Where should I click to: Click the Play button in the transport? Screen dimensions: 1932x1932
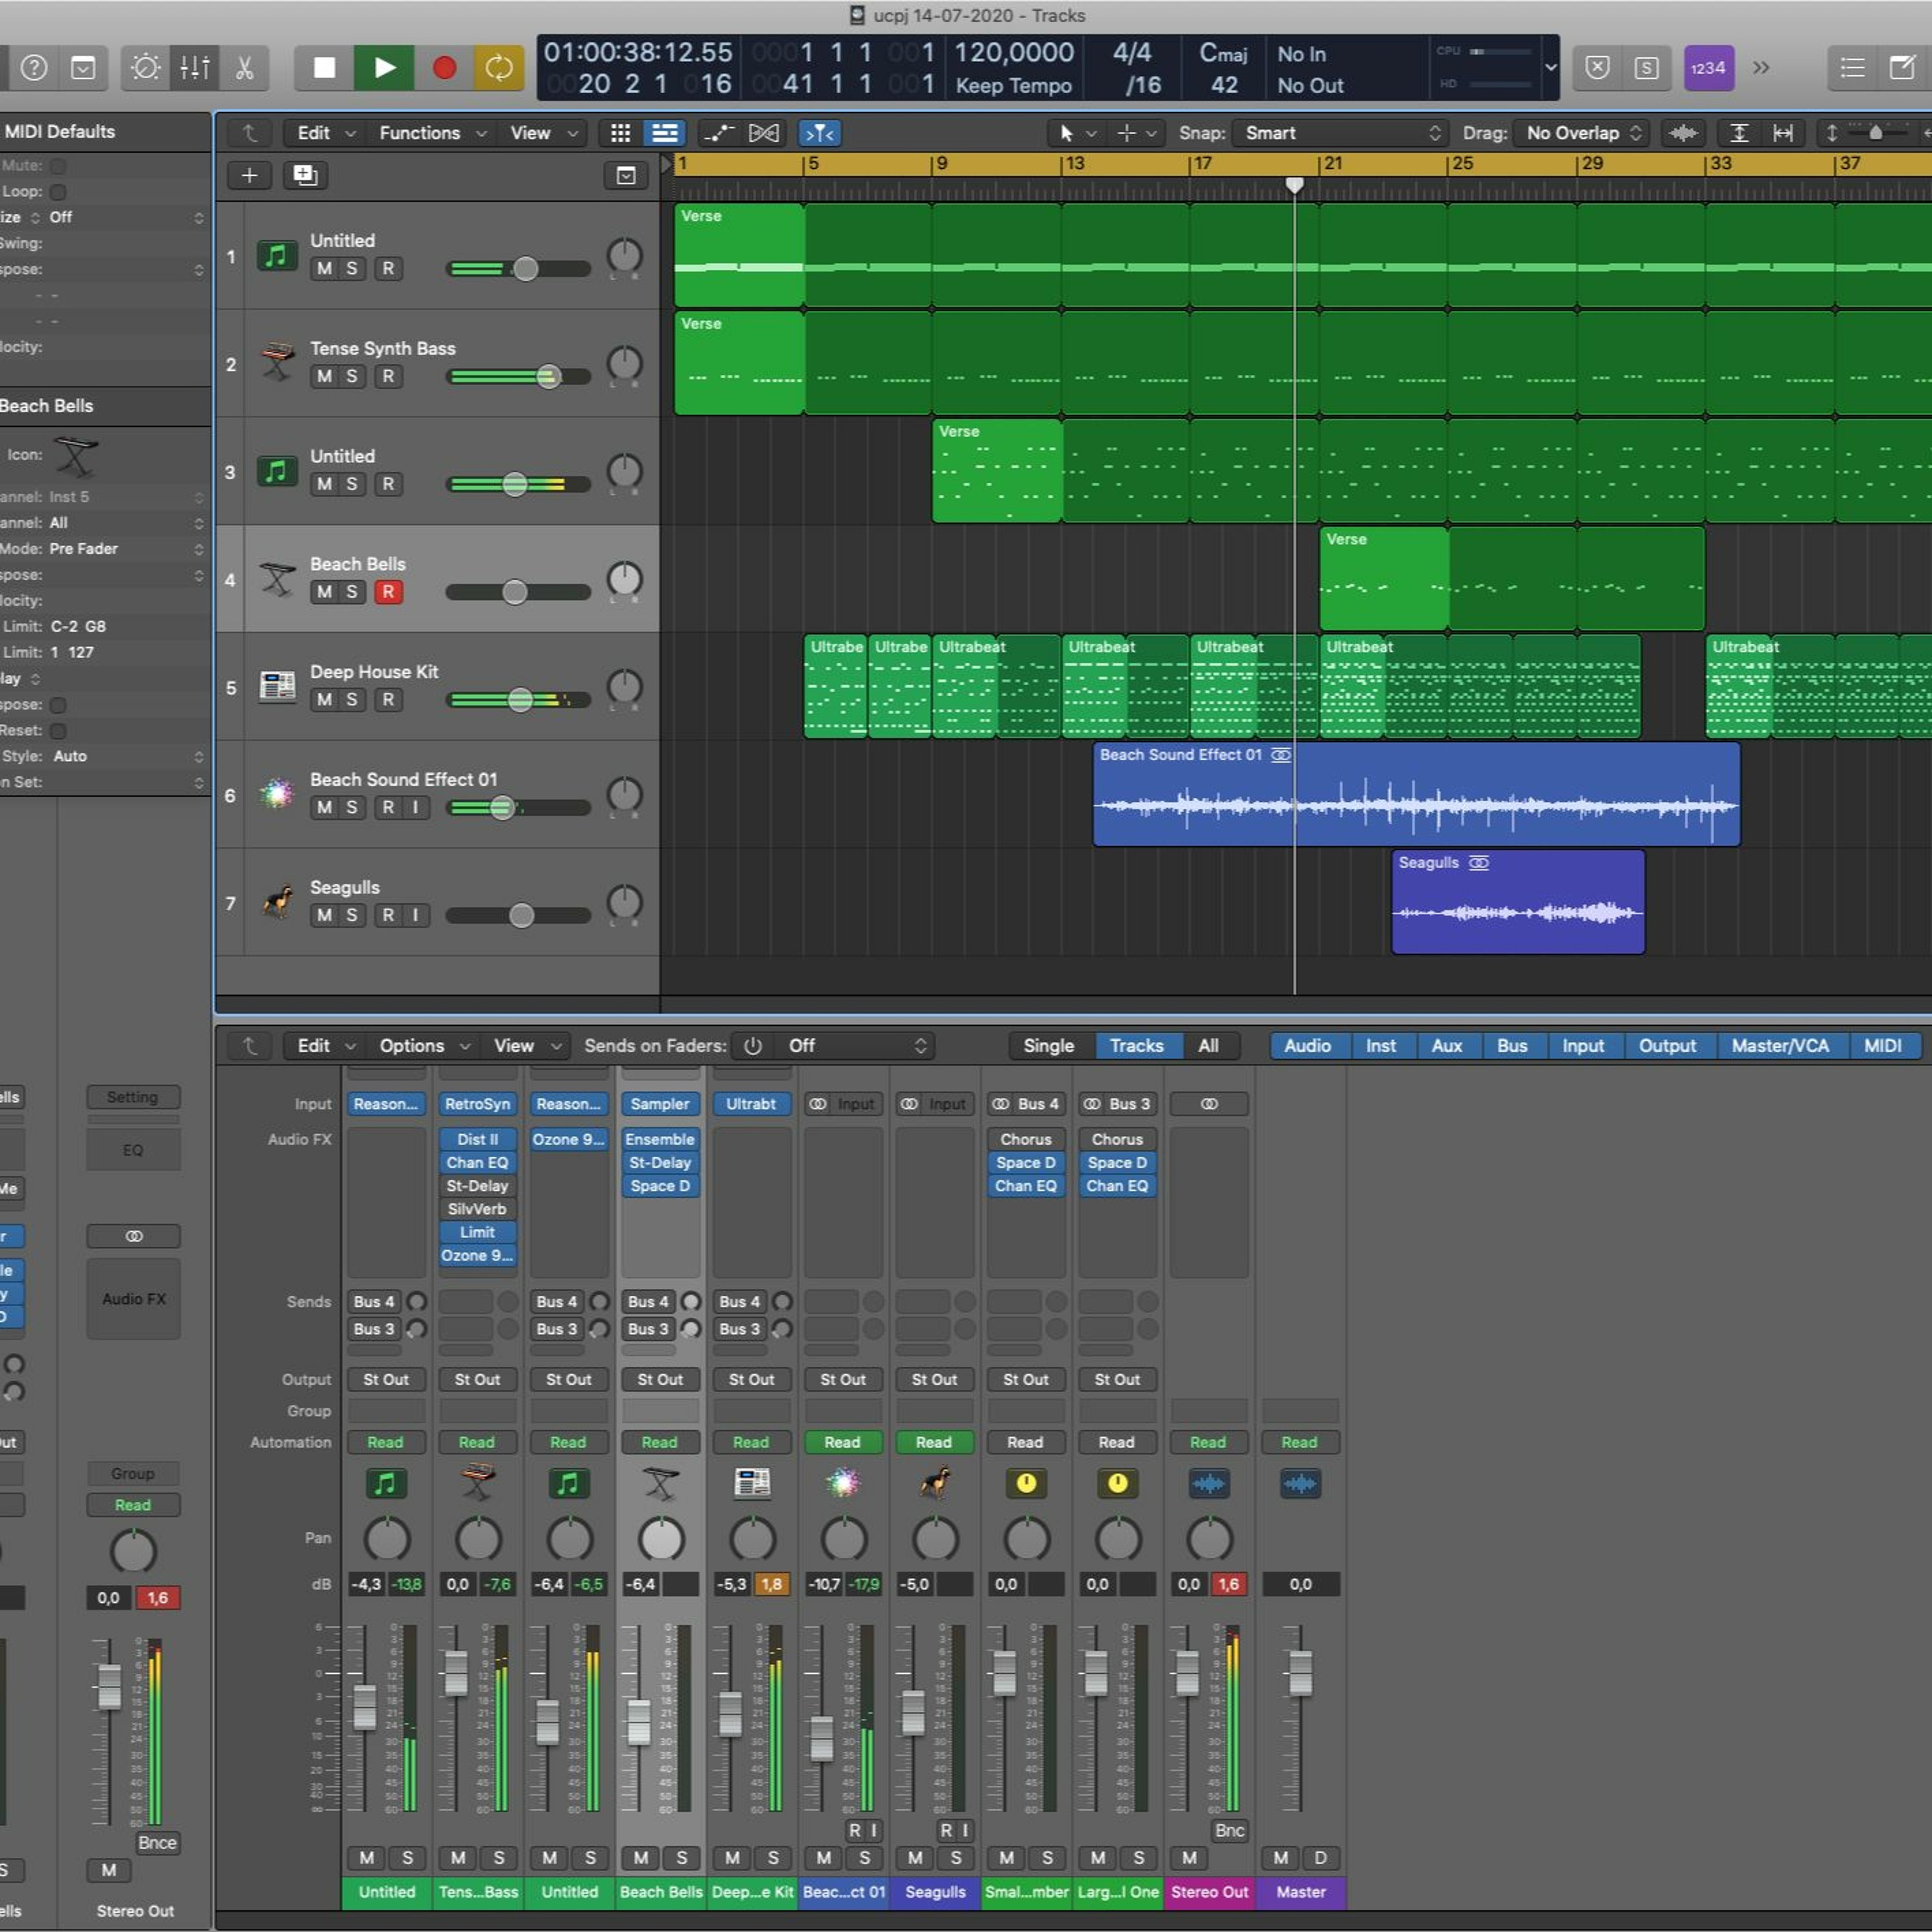click(384, 68)
